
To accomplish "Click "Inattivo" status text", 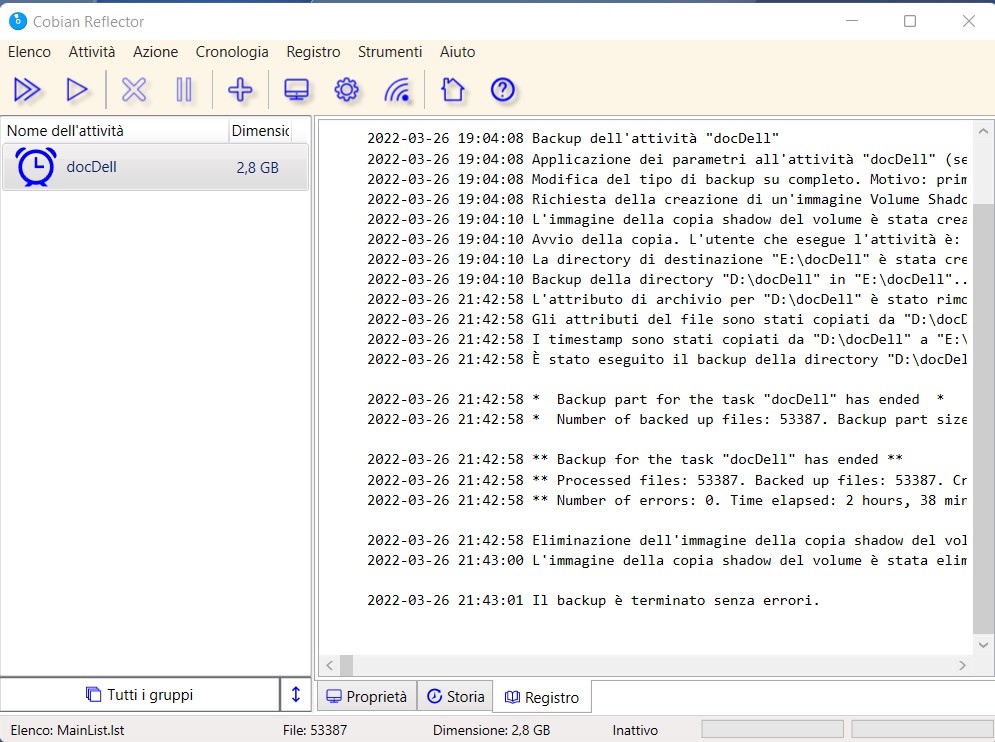I will coord(635,730).
